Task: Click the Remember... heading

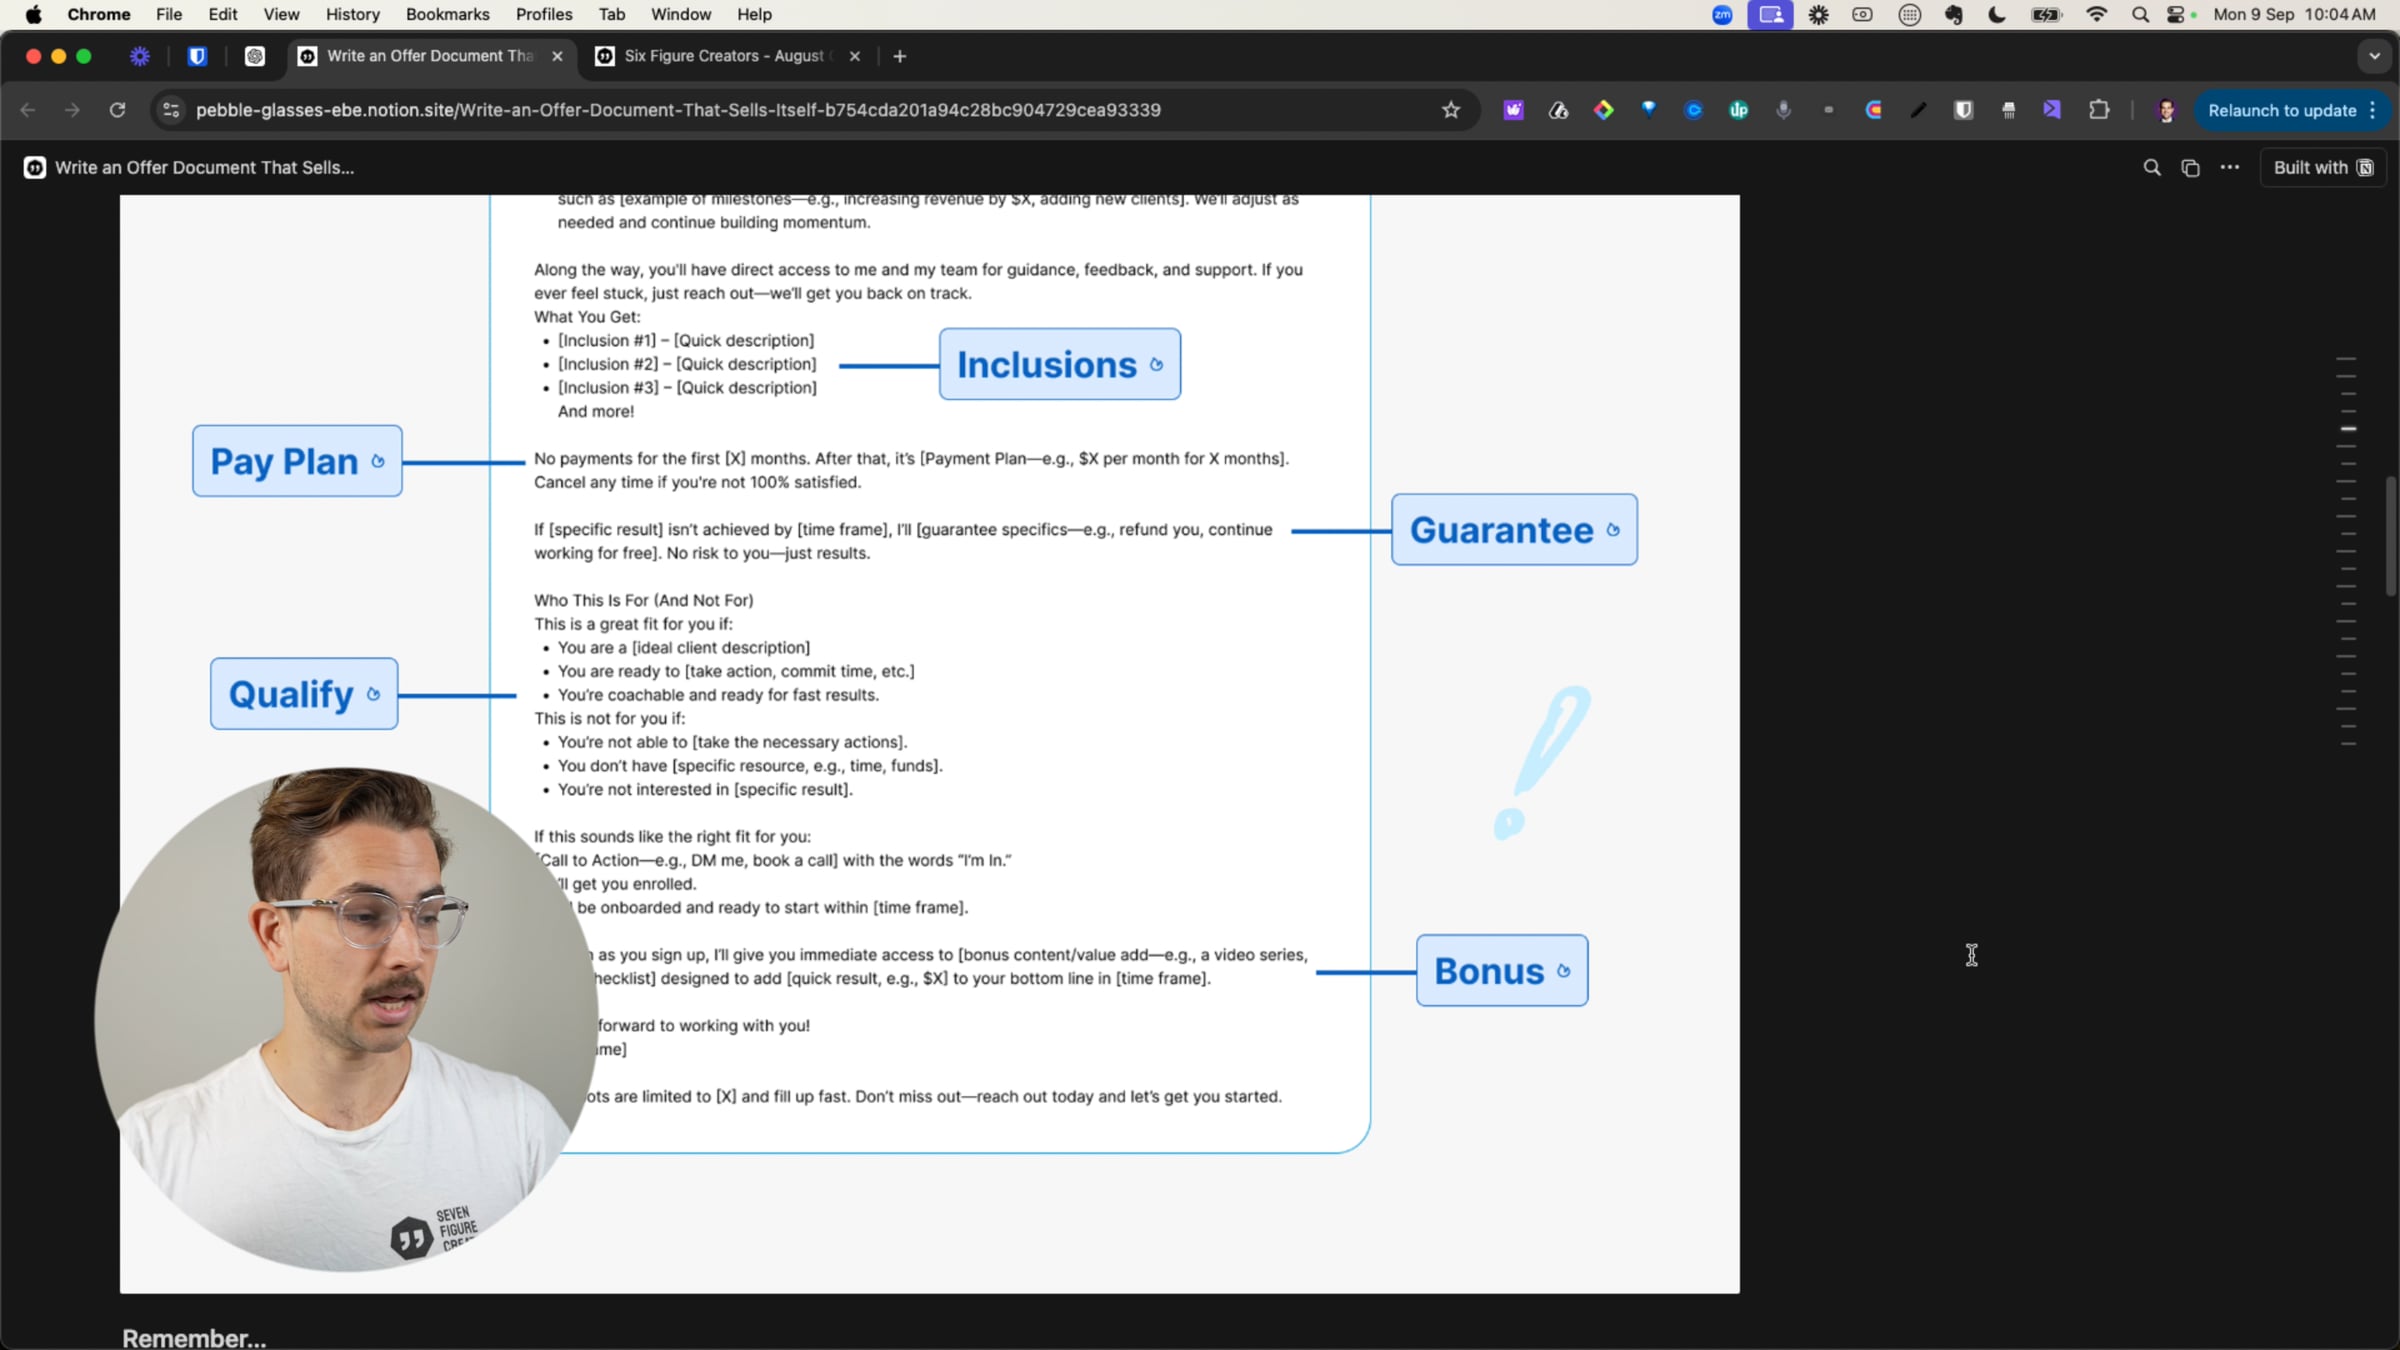Action: (x=194, y=1337)
